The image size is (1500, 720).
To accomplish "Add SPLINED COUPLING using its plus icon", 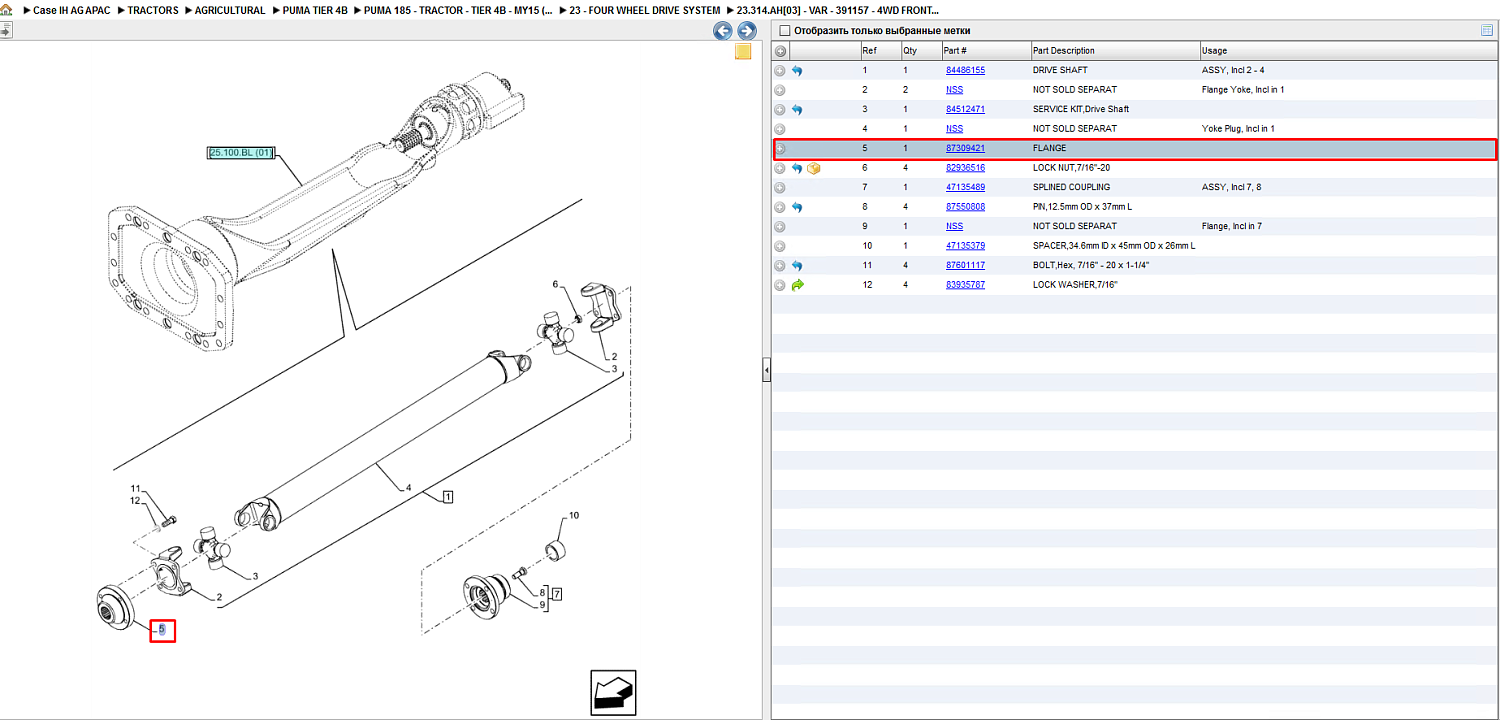I will pyautogui.click(x=780, y=188).
